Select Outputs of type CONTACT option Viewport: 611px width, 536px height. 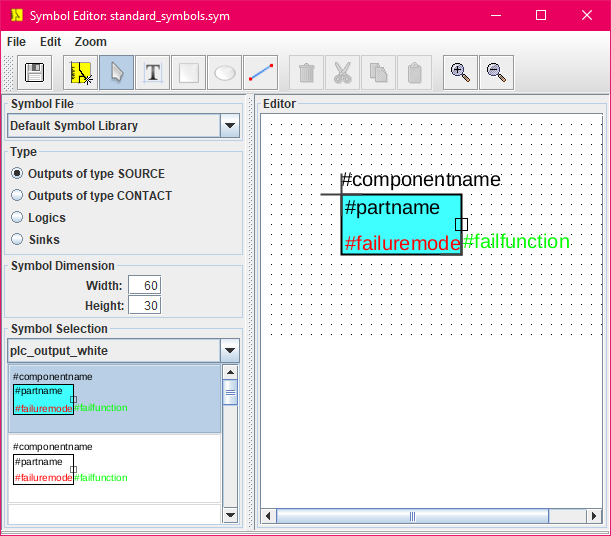(x=17, y=196)
